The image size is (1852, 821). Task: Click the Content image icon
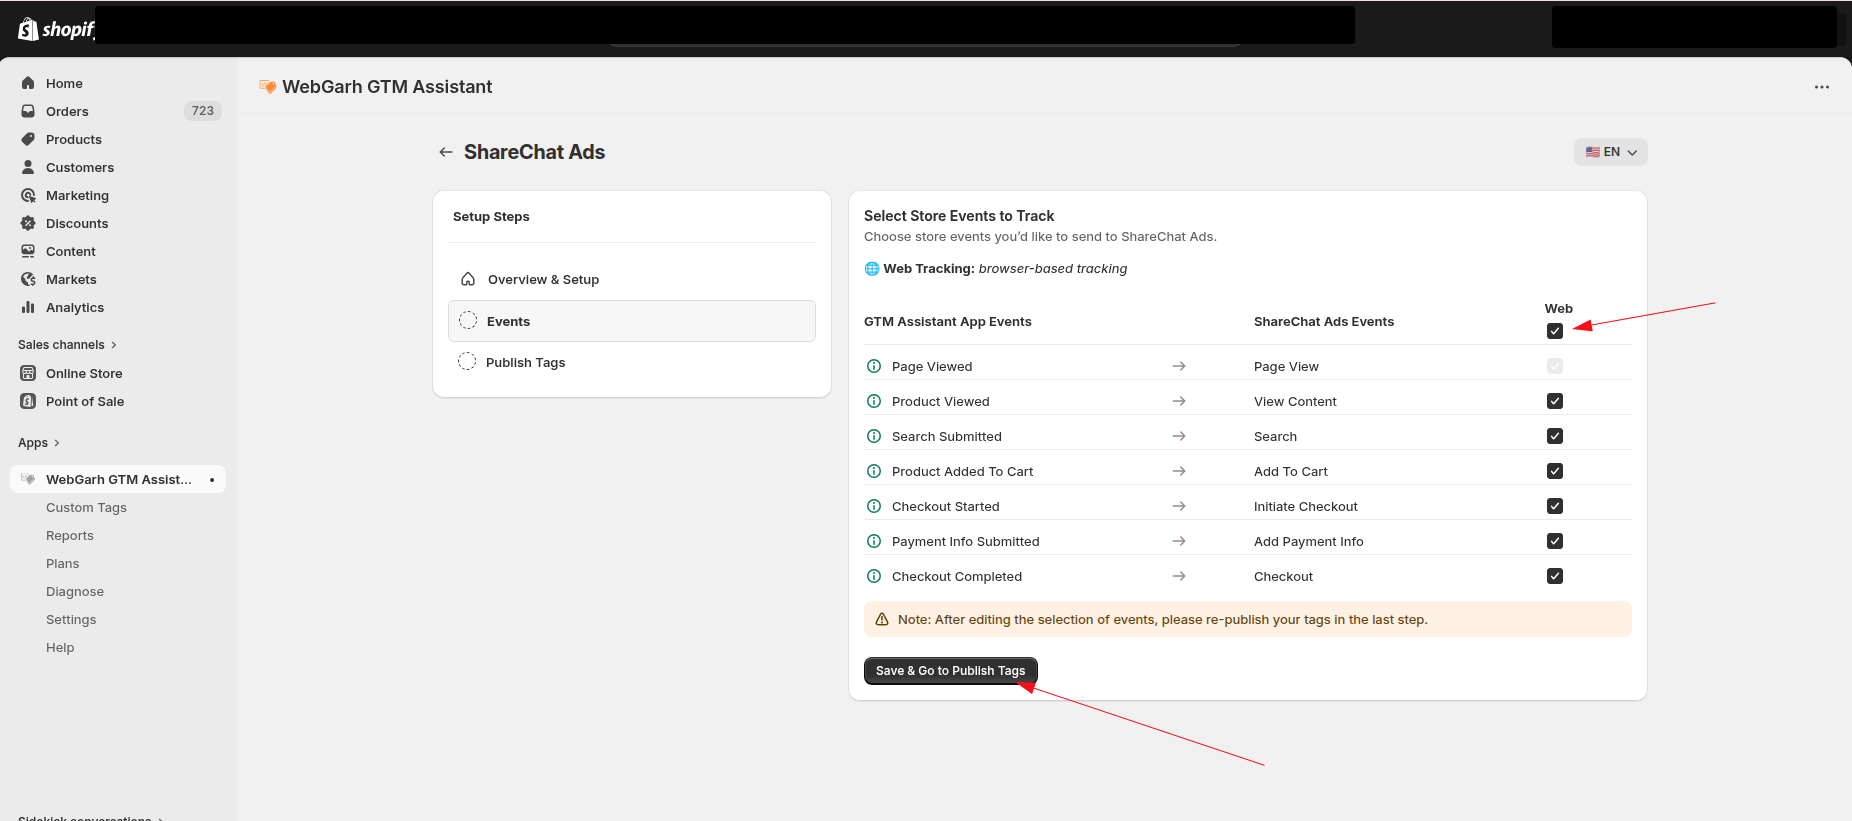tap(28, 251)
